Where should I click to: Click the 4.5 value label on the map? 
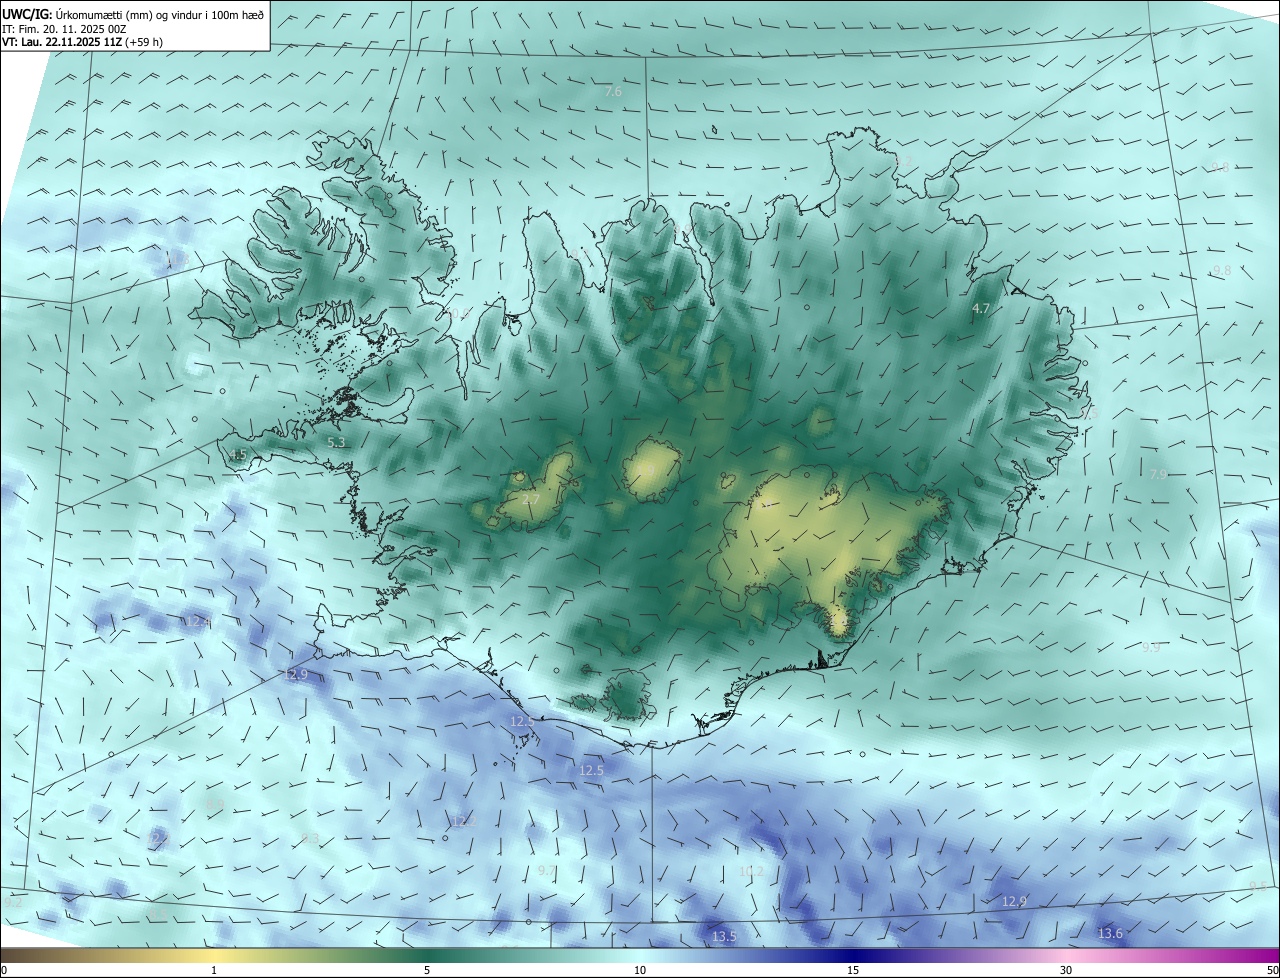[237, 455]
